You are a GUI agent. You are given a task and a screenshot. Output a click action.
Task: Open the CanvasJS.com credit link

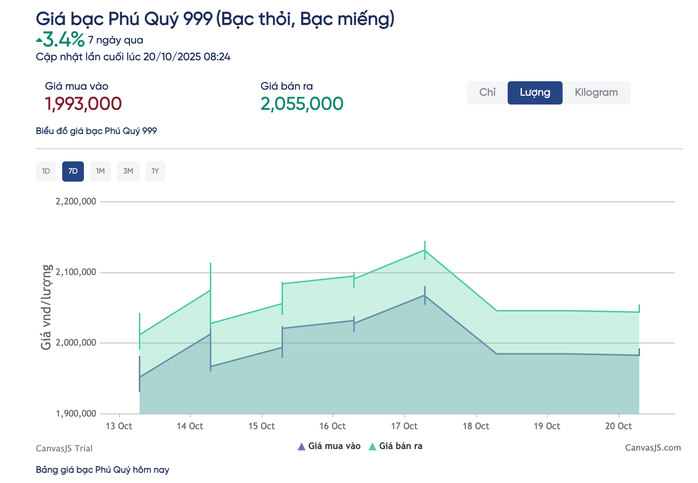coord(653,448)
